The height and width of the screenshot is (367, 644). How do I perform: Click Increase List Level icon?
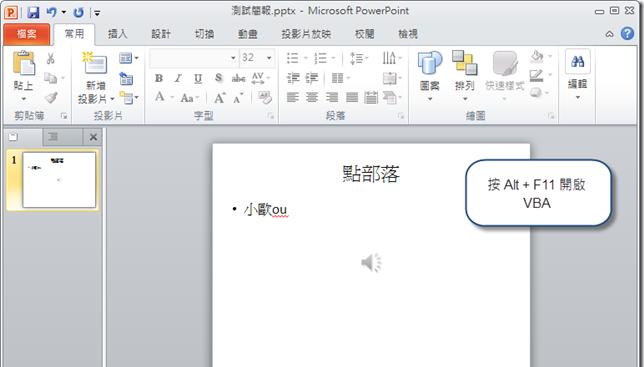(x=312, y=78)
